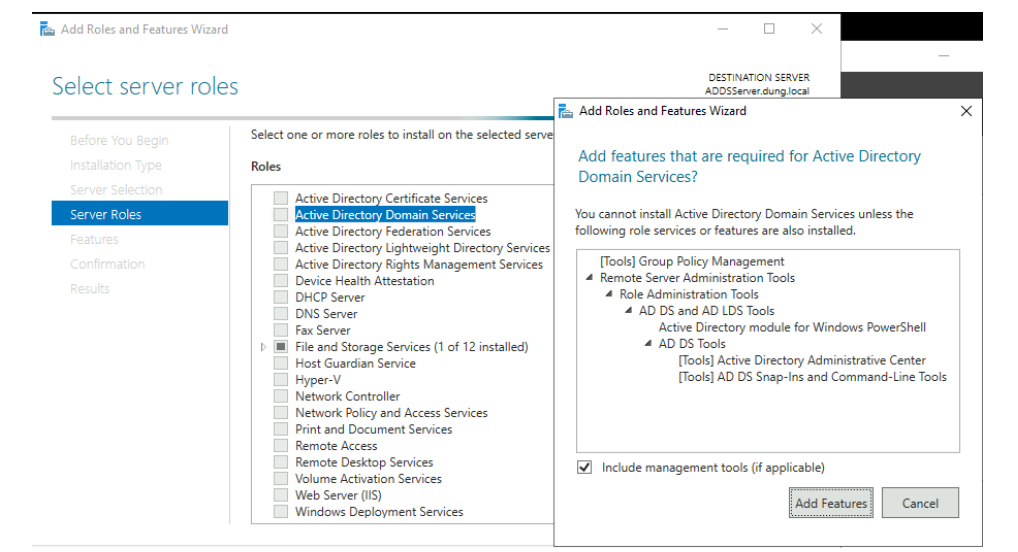Select AD DS Tools label
Viewport: 1018px width, 552px height.
point(692,344)
